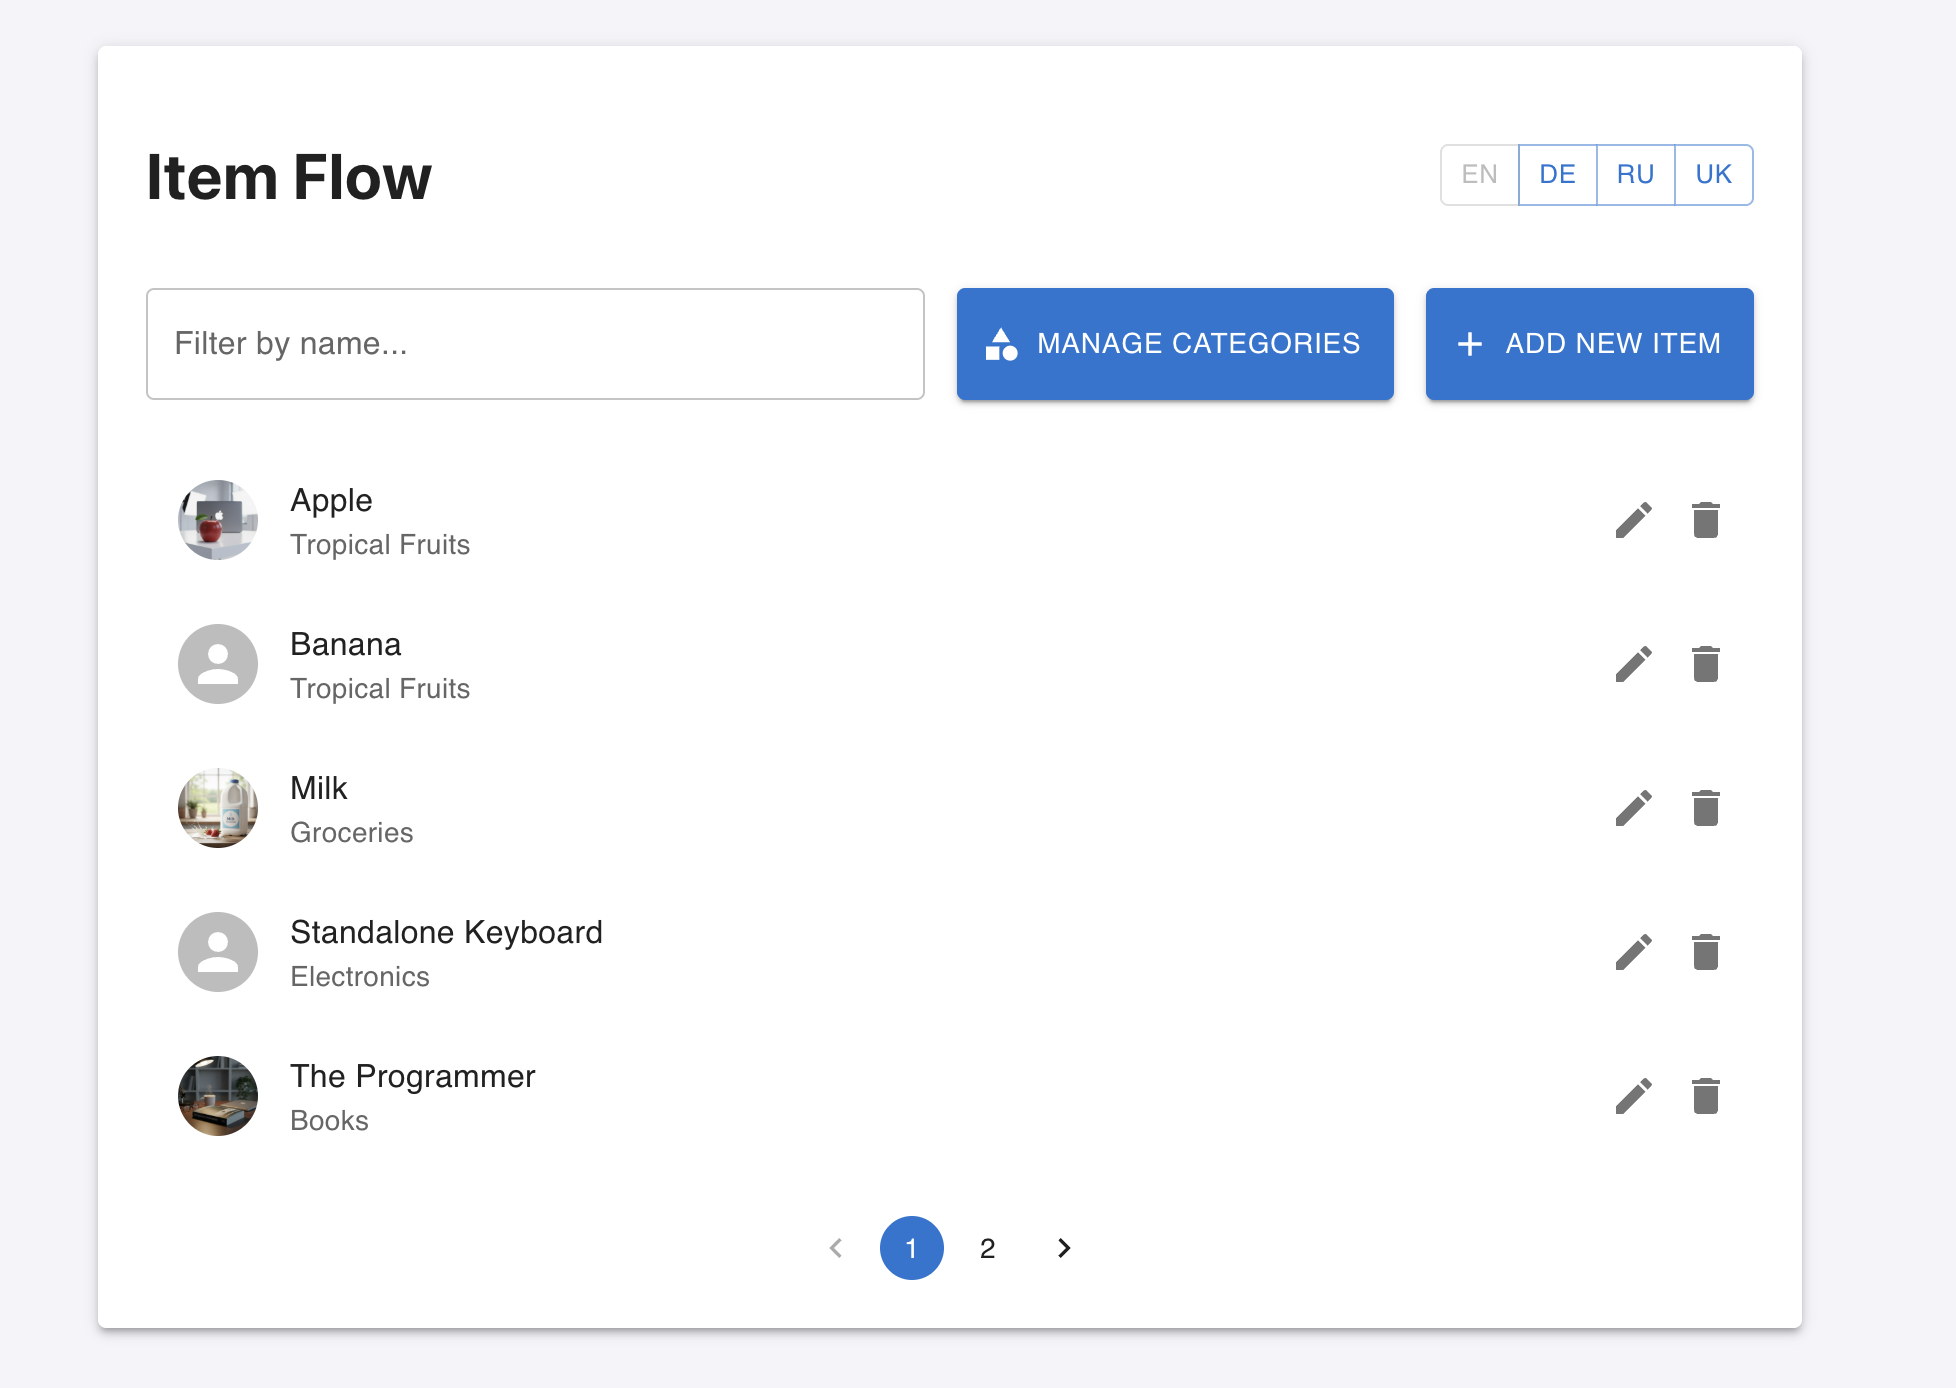The image size is (1956, 1388).
Task: Delete the Apple item
Action: pos(1705,520)
